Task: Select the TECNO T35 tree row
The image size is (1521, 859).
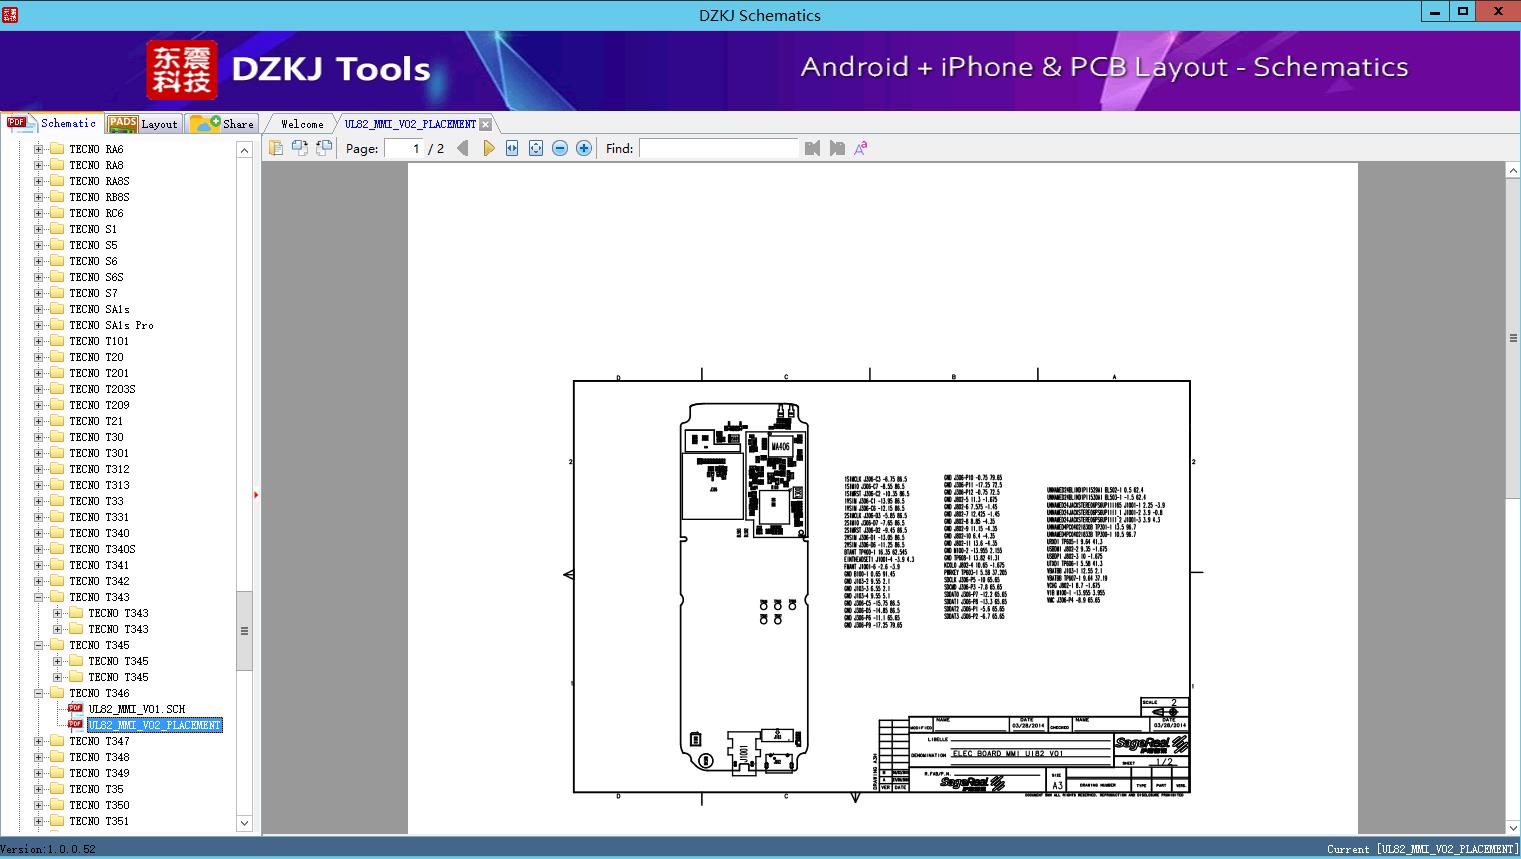Action: tap(96, 789)
